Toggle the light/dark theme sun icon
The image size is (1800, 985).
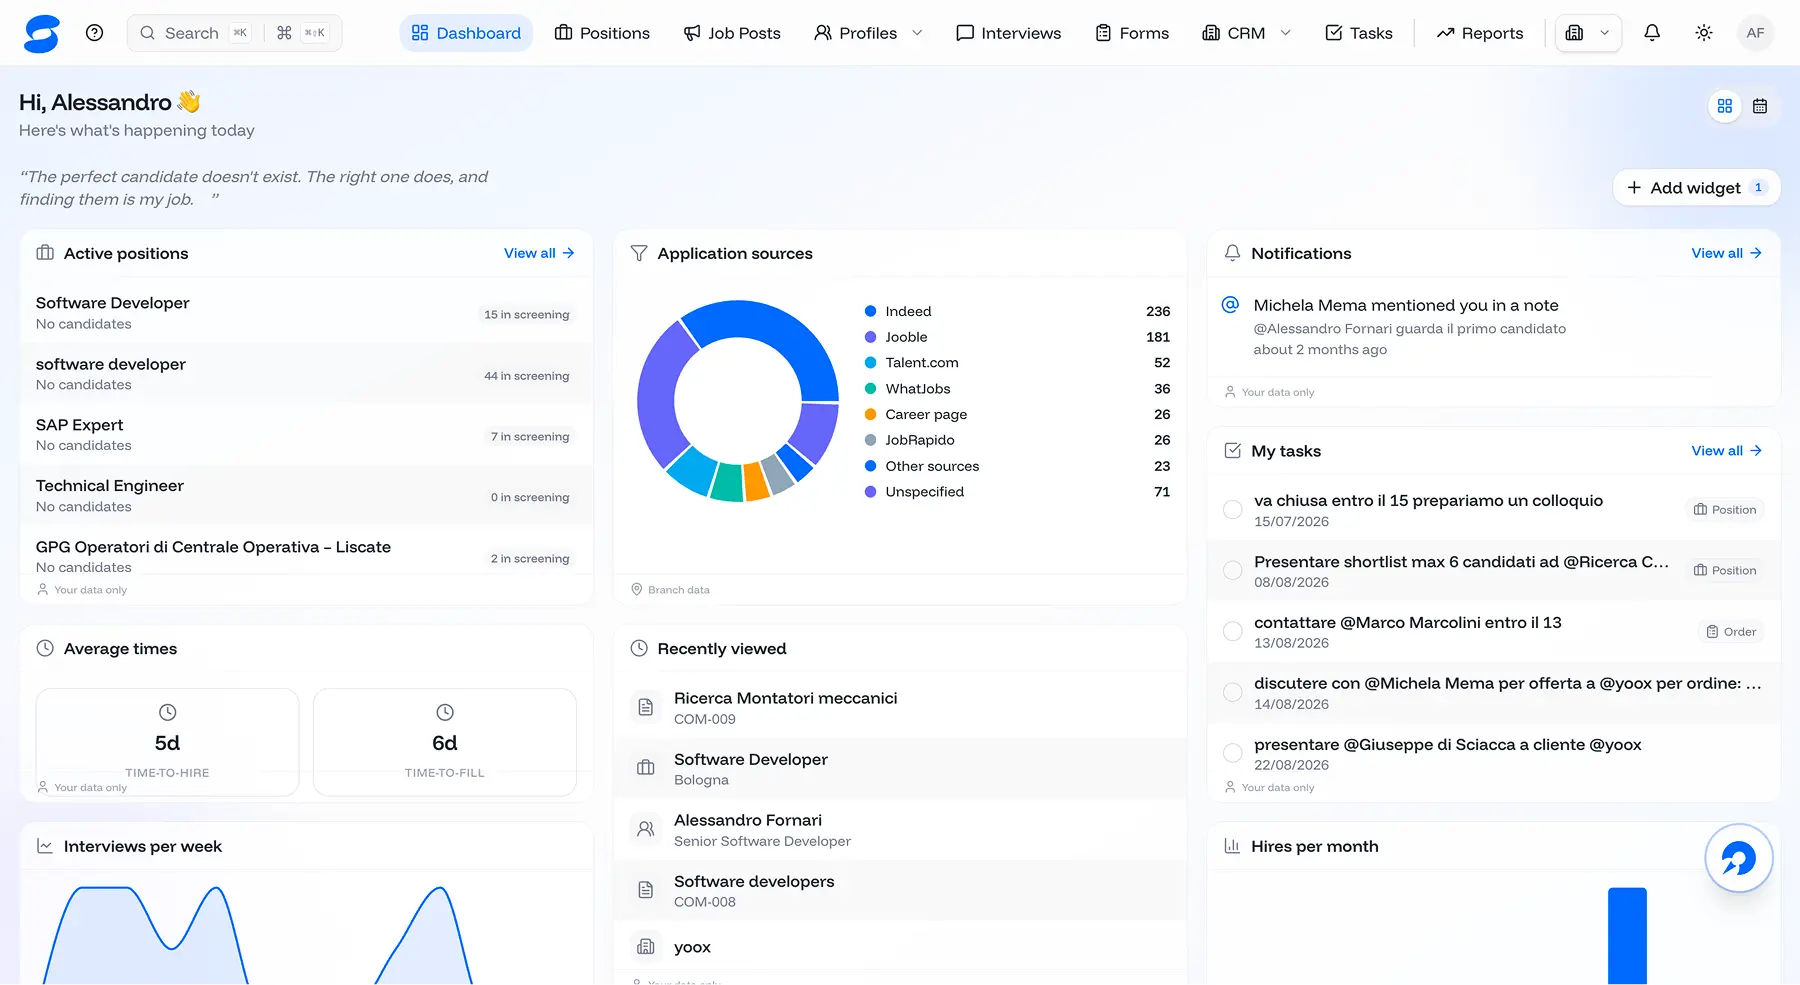coord(1704,33)
